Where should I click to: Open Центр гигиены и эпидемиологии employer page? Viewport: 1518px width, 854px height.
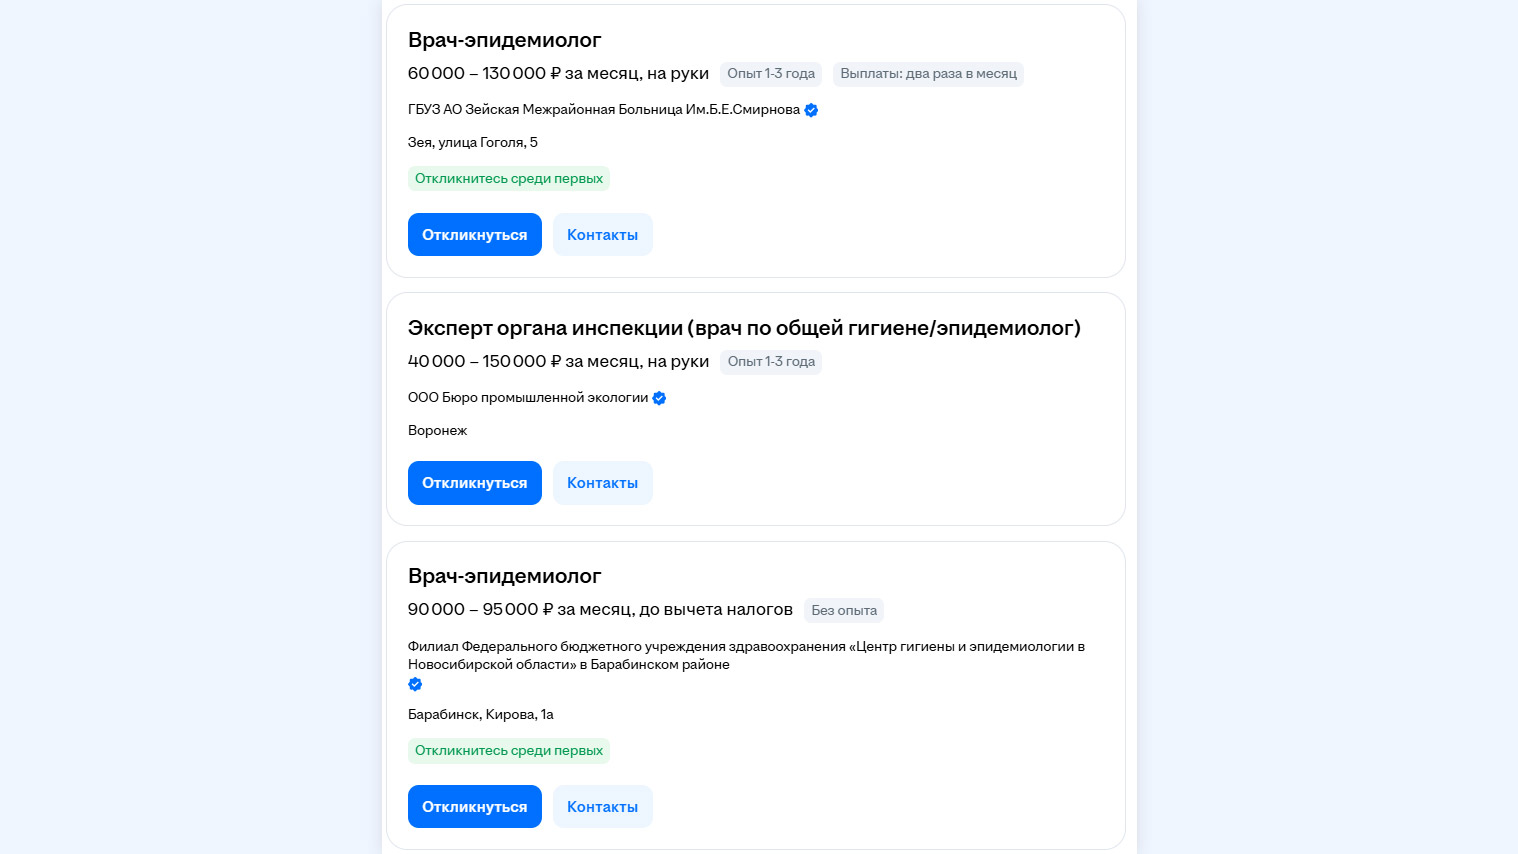click(x=745, y=655)
